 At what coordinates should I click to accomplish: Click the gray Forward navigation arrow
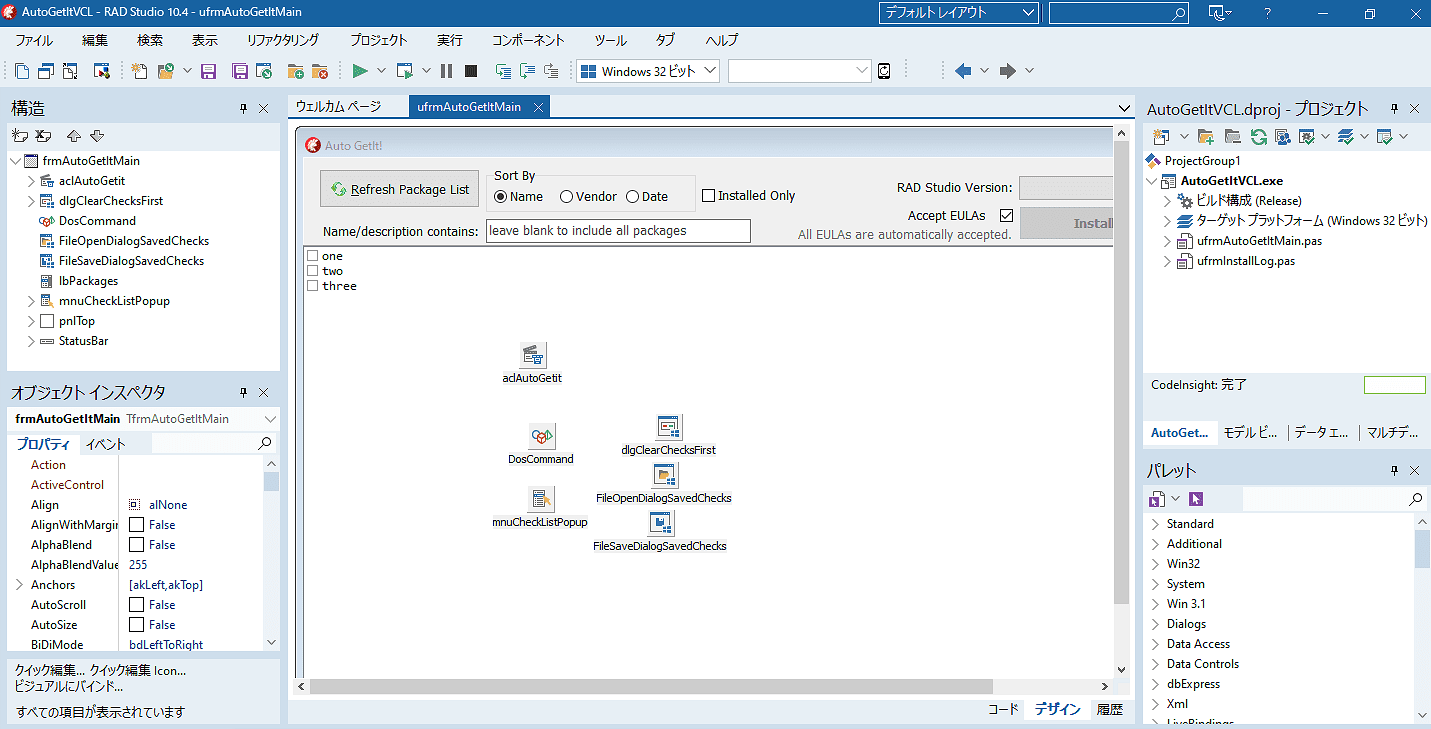pyautogui.click(x=1008, y=71)
